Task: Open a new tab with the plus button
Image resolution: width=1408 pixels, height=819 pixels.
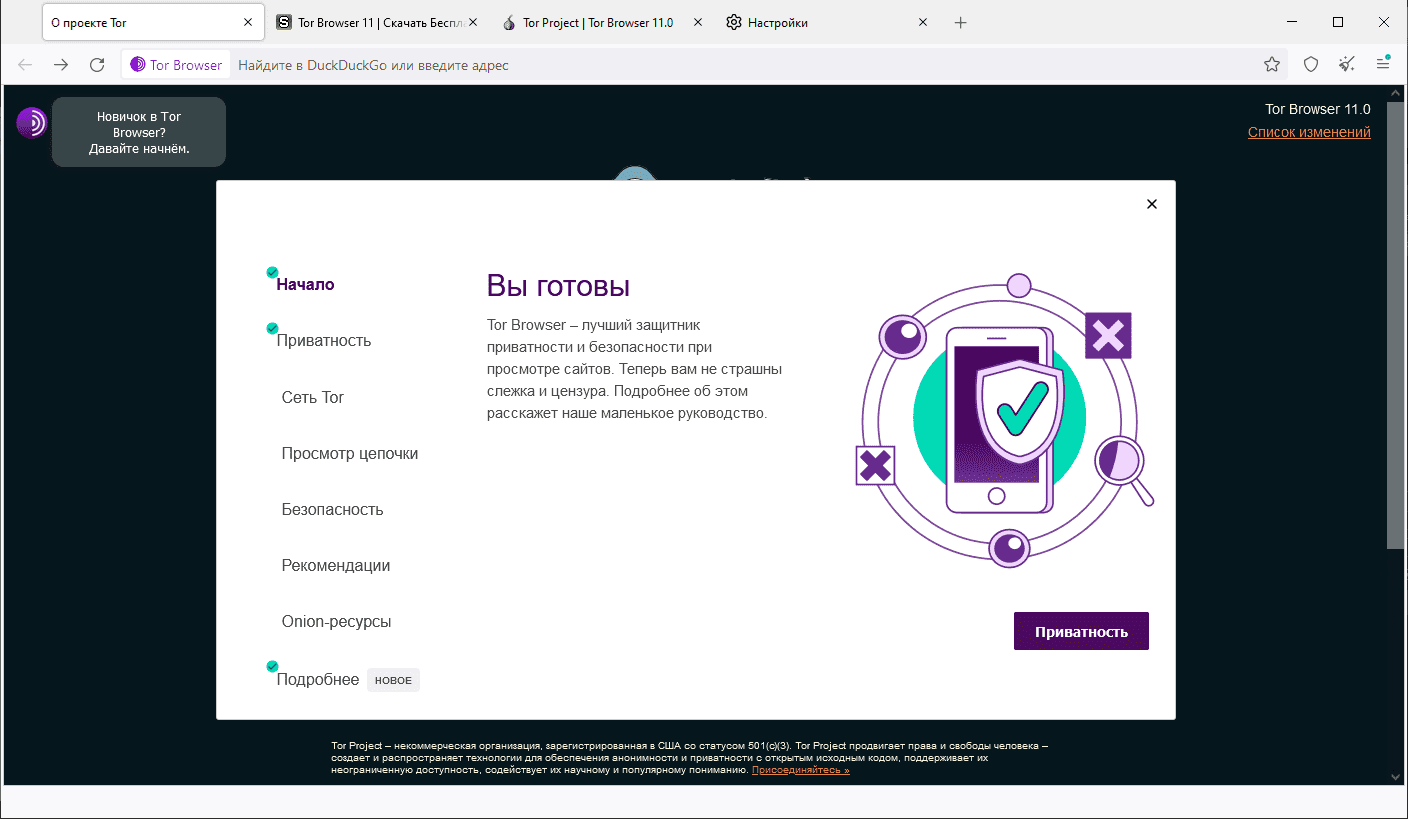Action: tap(961, 23)
